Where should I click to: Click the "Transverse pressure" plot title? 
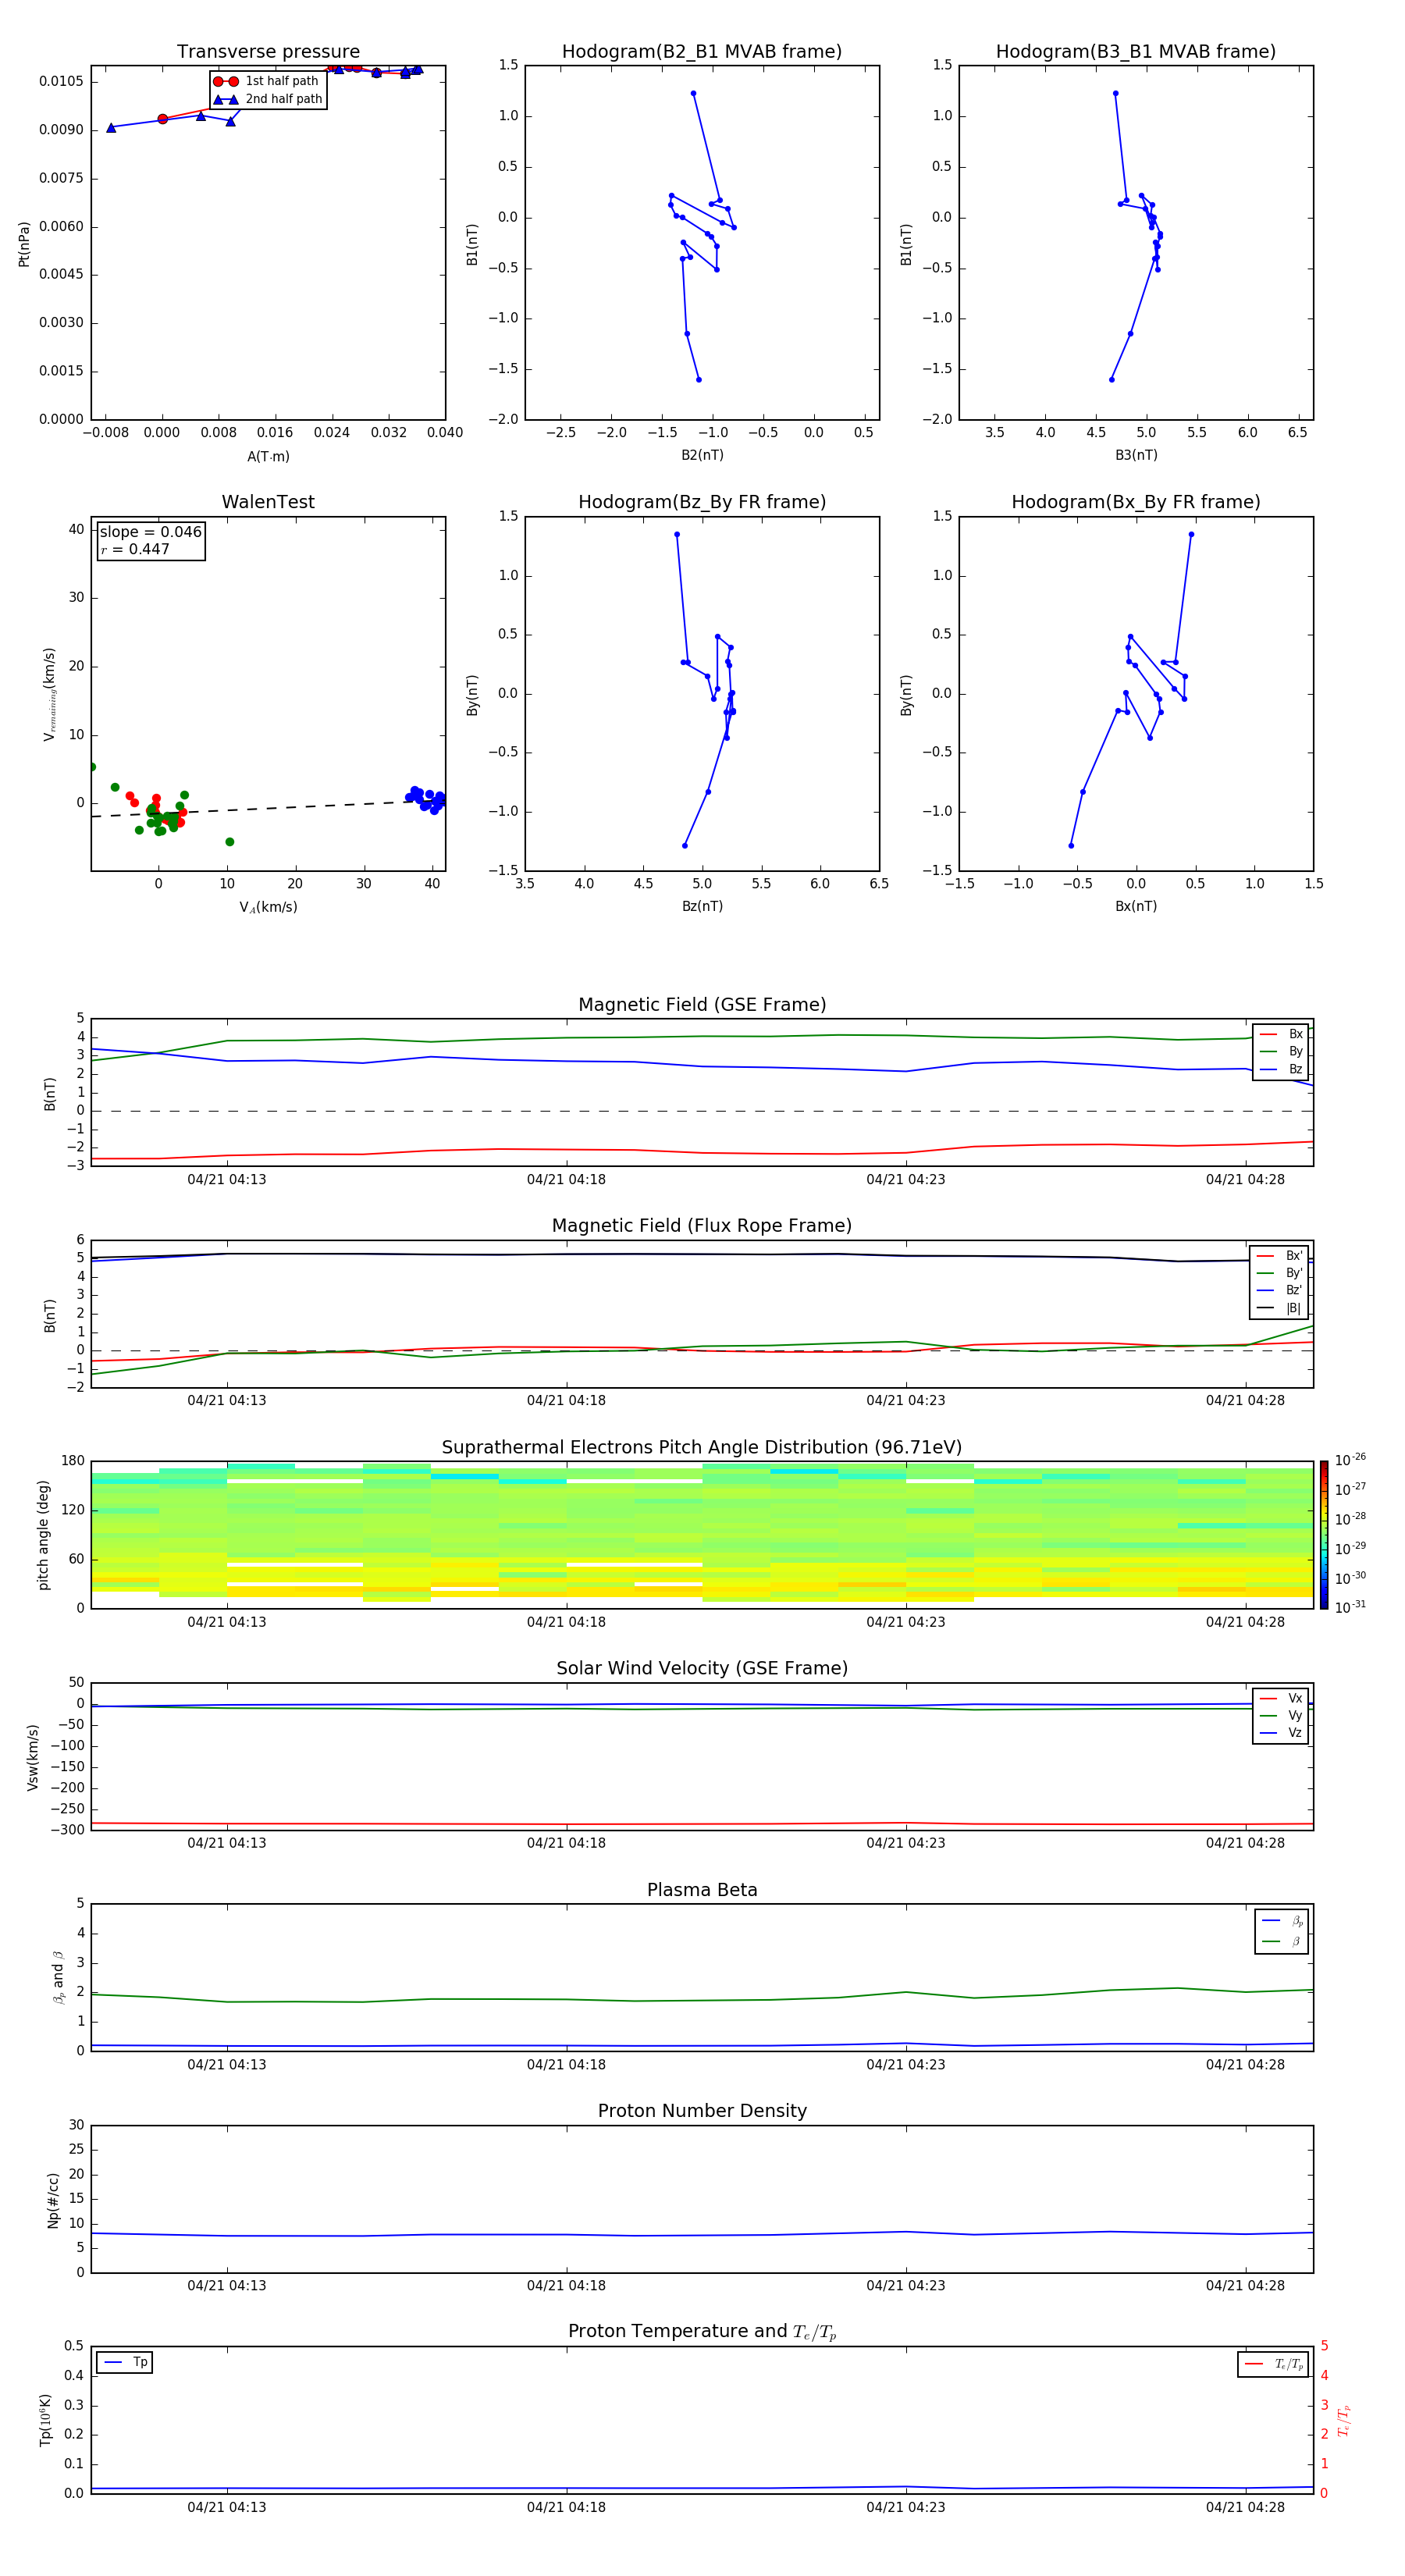coord(268,52)
